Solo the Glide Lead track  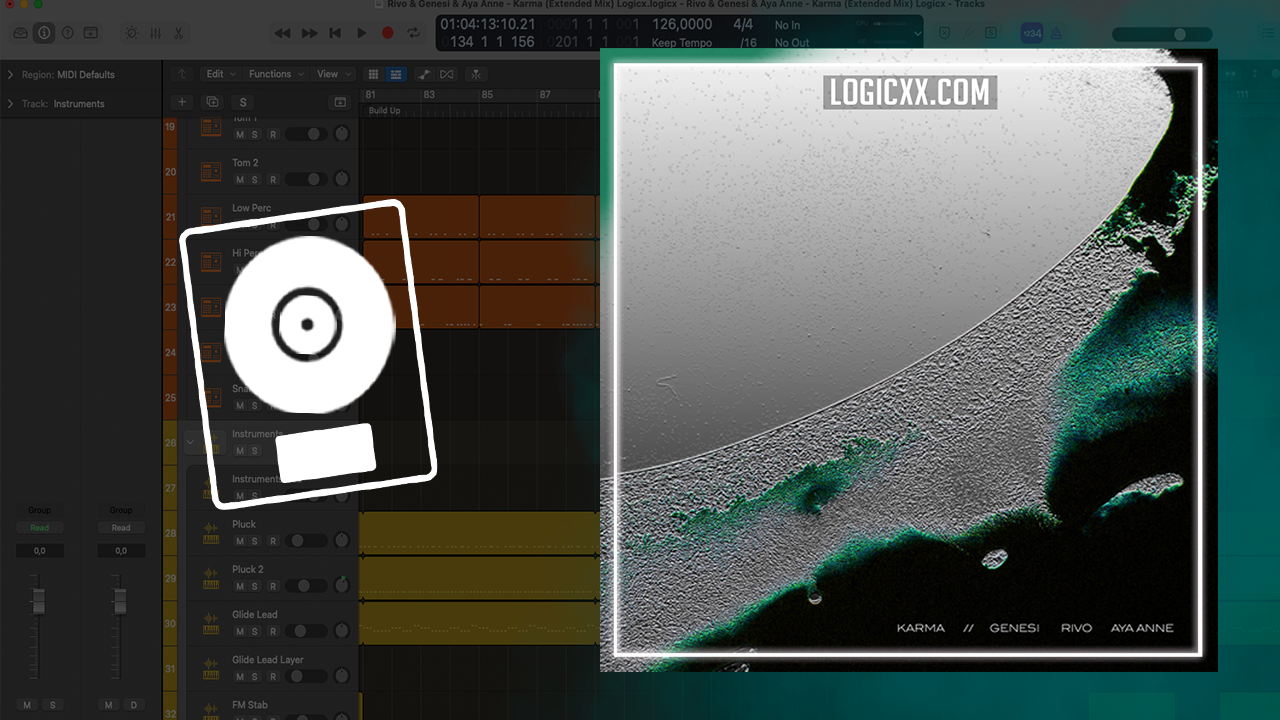[x=255, y=631]
